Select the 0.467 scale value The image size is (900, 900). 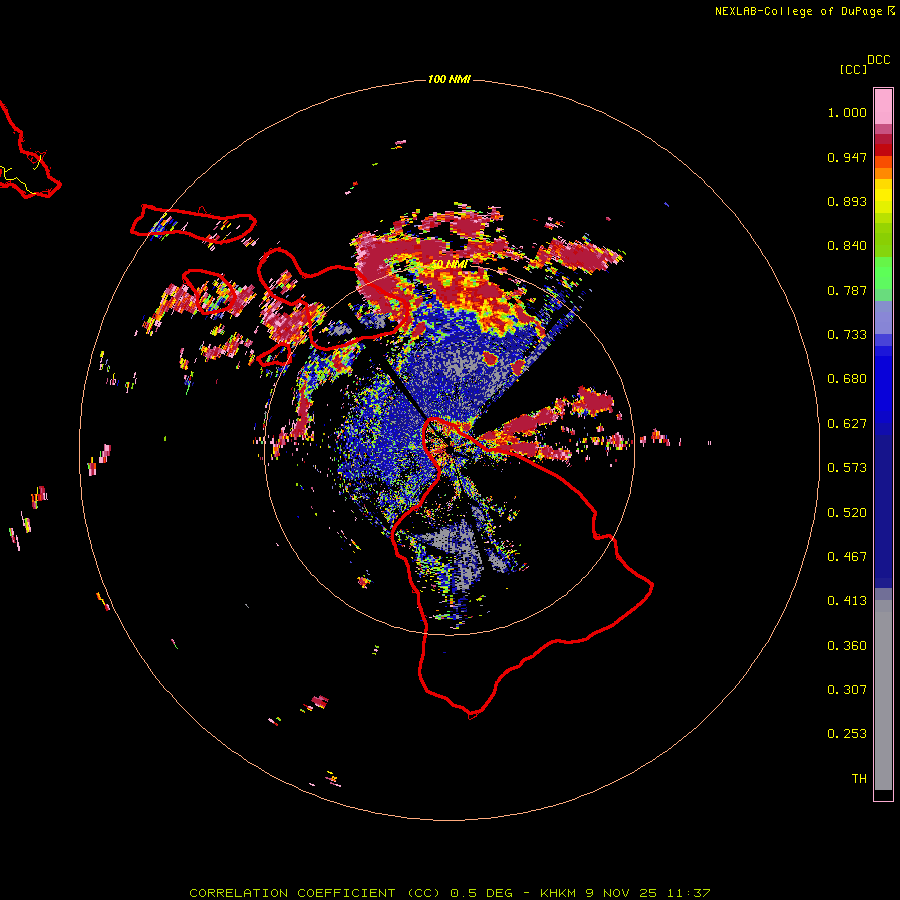(x=847, y=557)
